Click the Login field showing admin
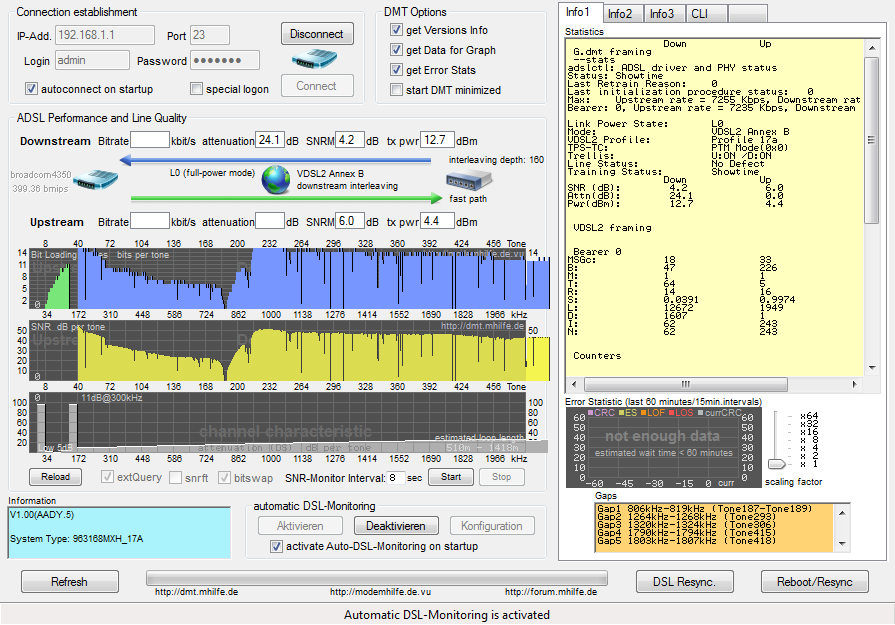This screenshot has height=625, width=895. pyautogui.click(x=92, y=60)
